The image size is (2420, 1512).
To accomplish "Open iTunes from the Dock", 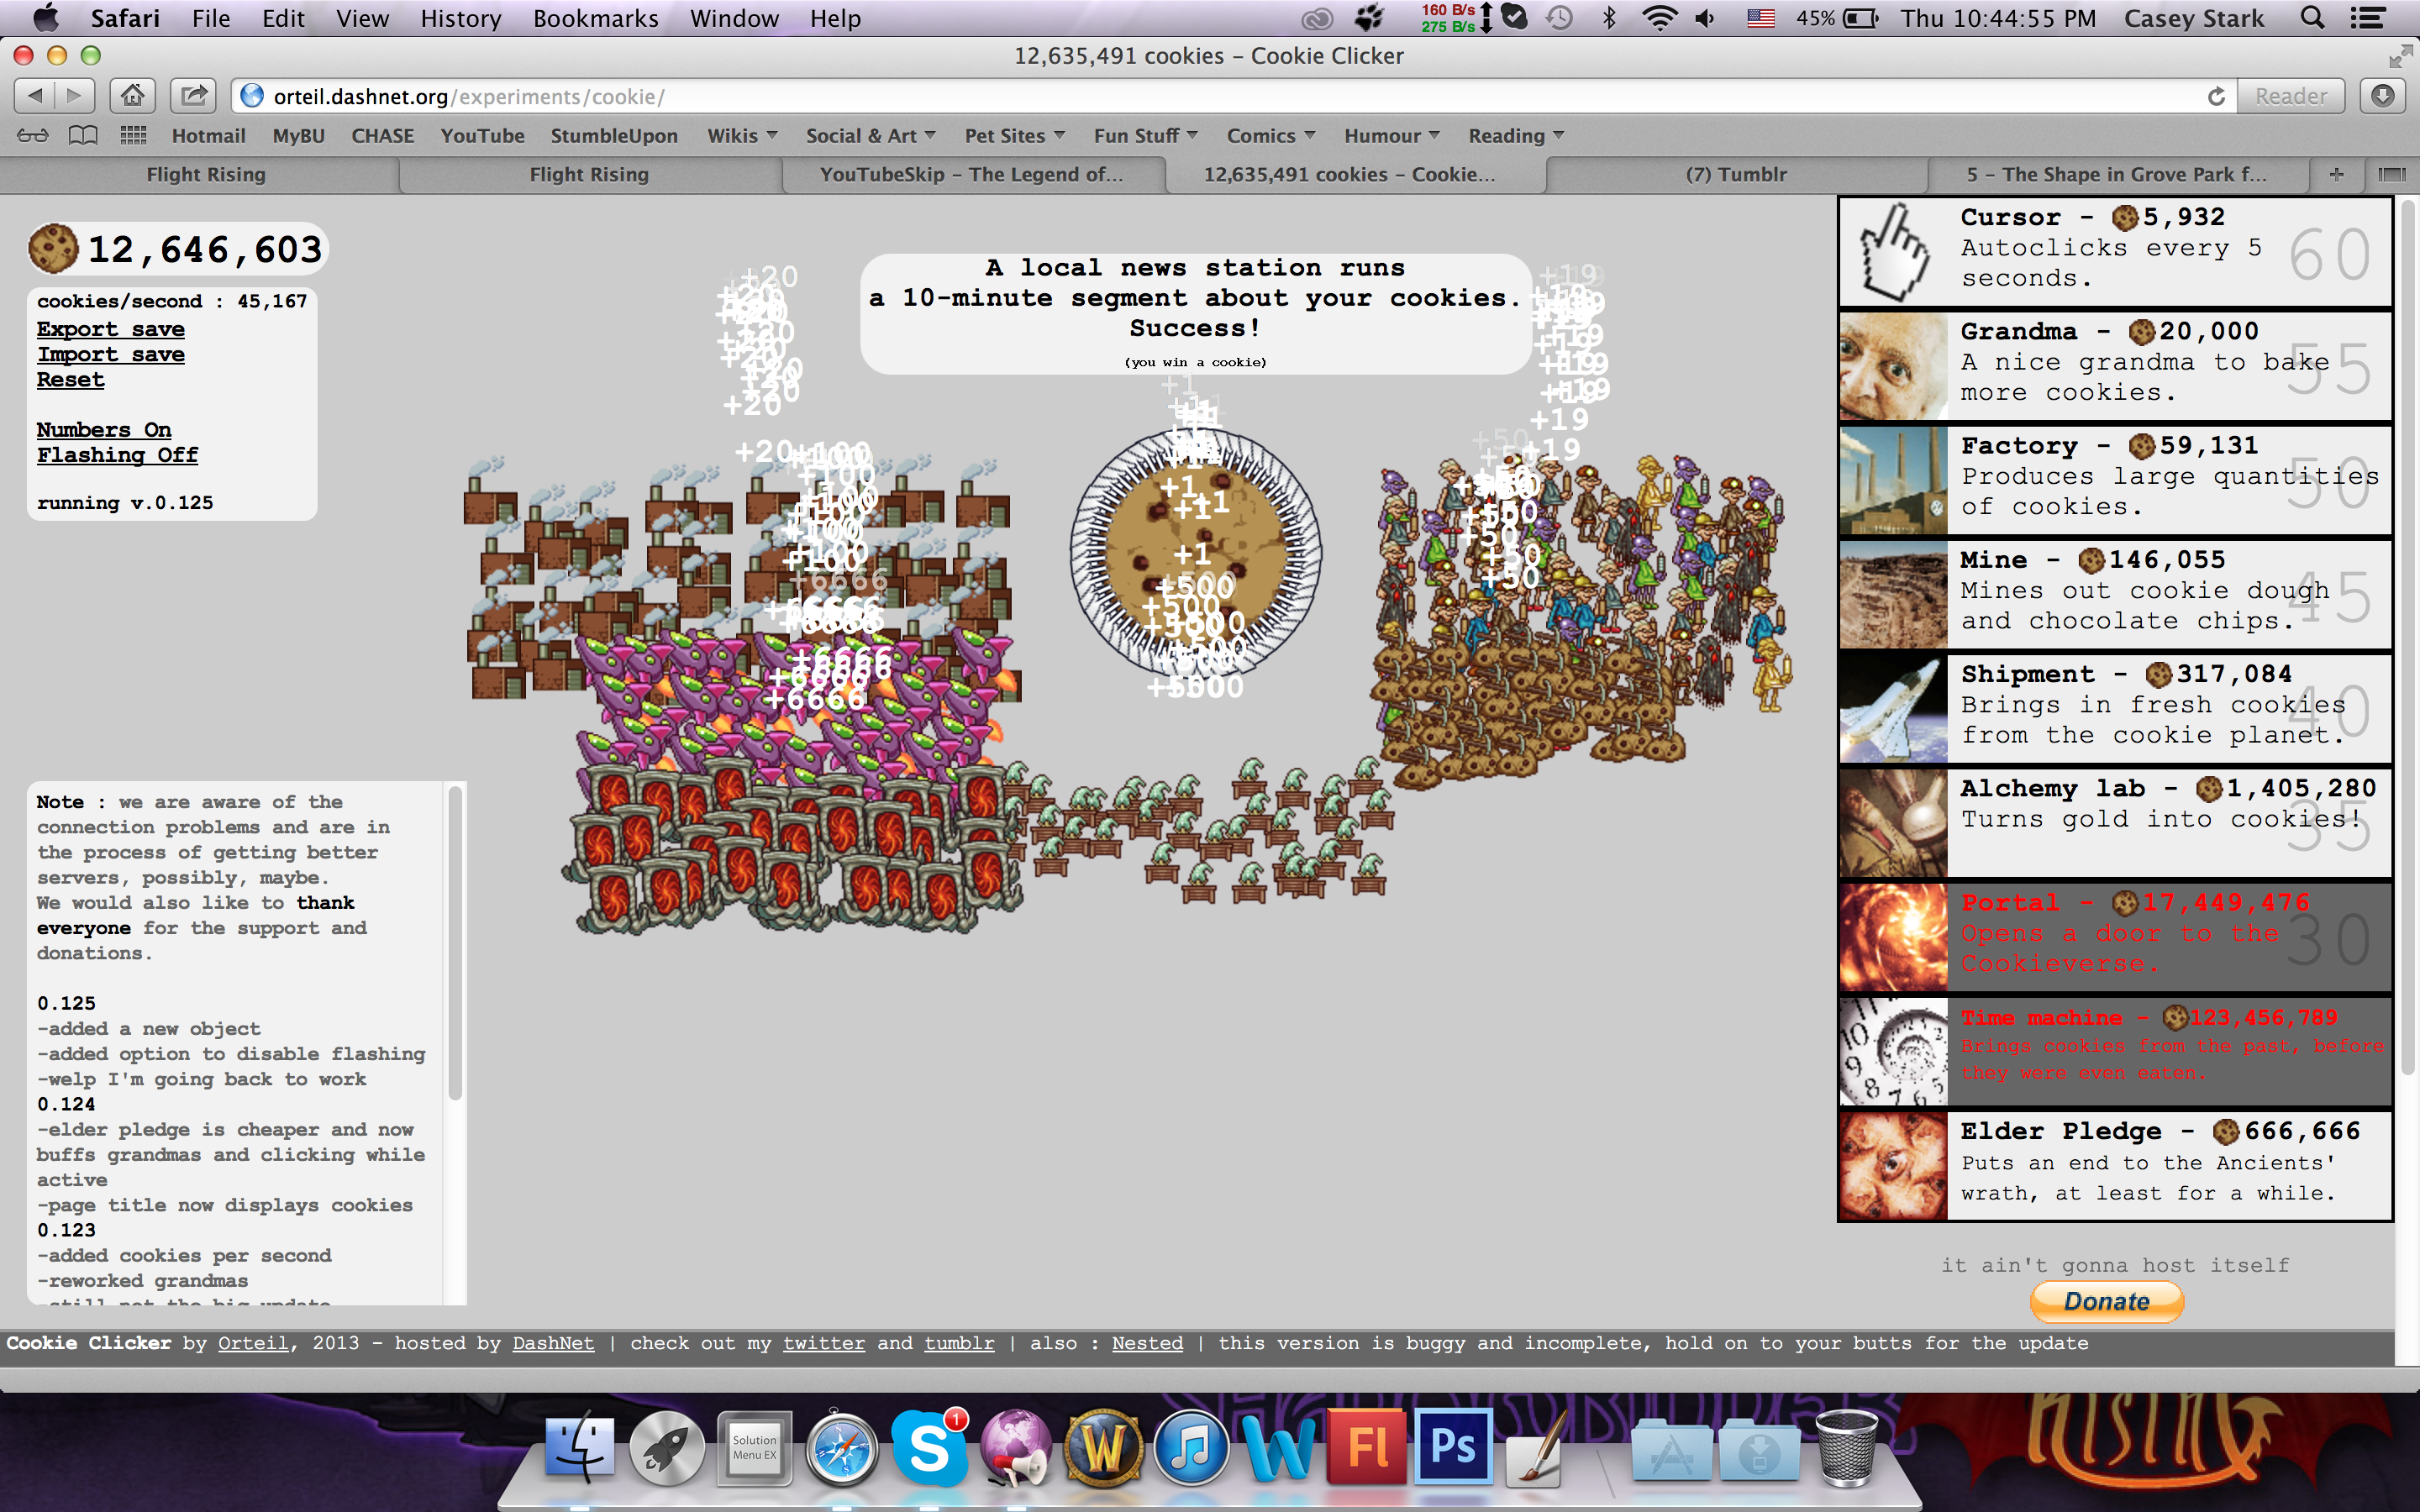I will click(1190, 1447).
